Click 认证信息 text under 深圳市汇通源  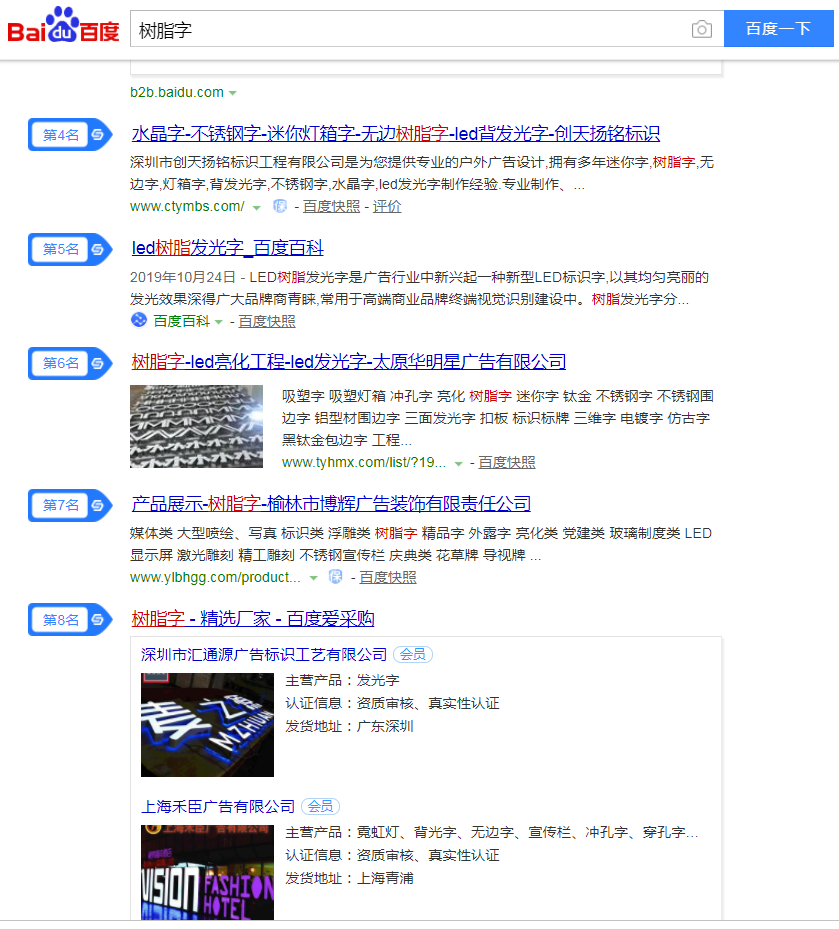coord(392,703)
